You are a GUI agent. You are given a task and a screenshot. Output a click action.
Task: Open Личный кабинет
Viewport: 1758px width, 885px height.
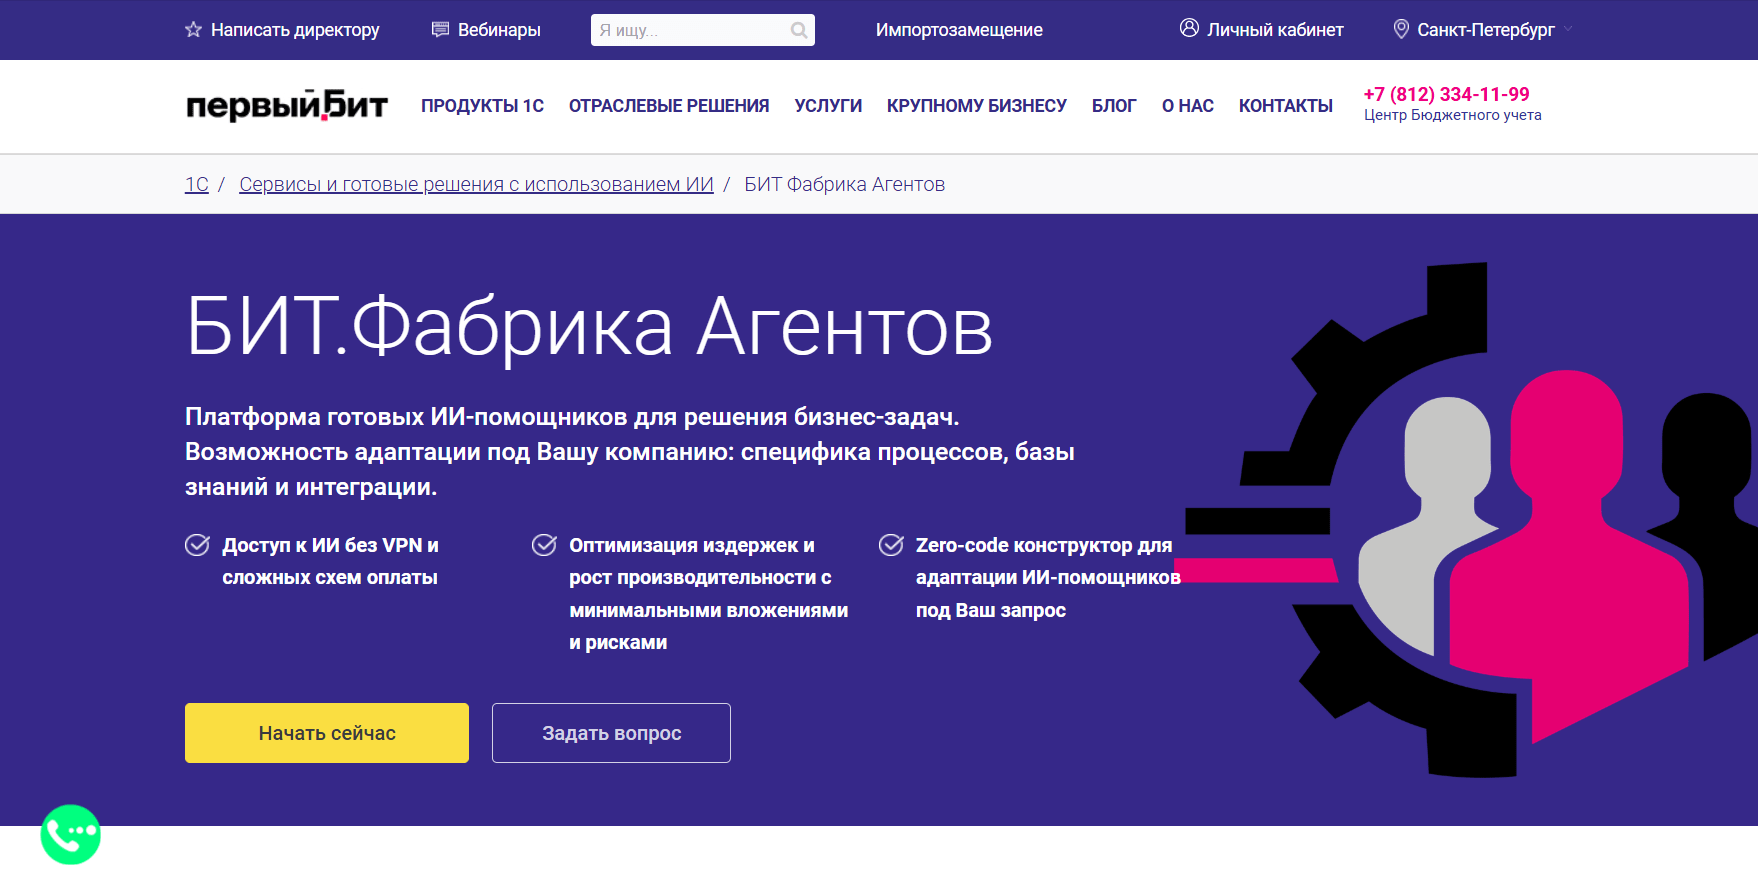(1275, 30)
